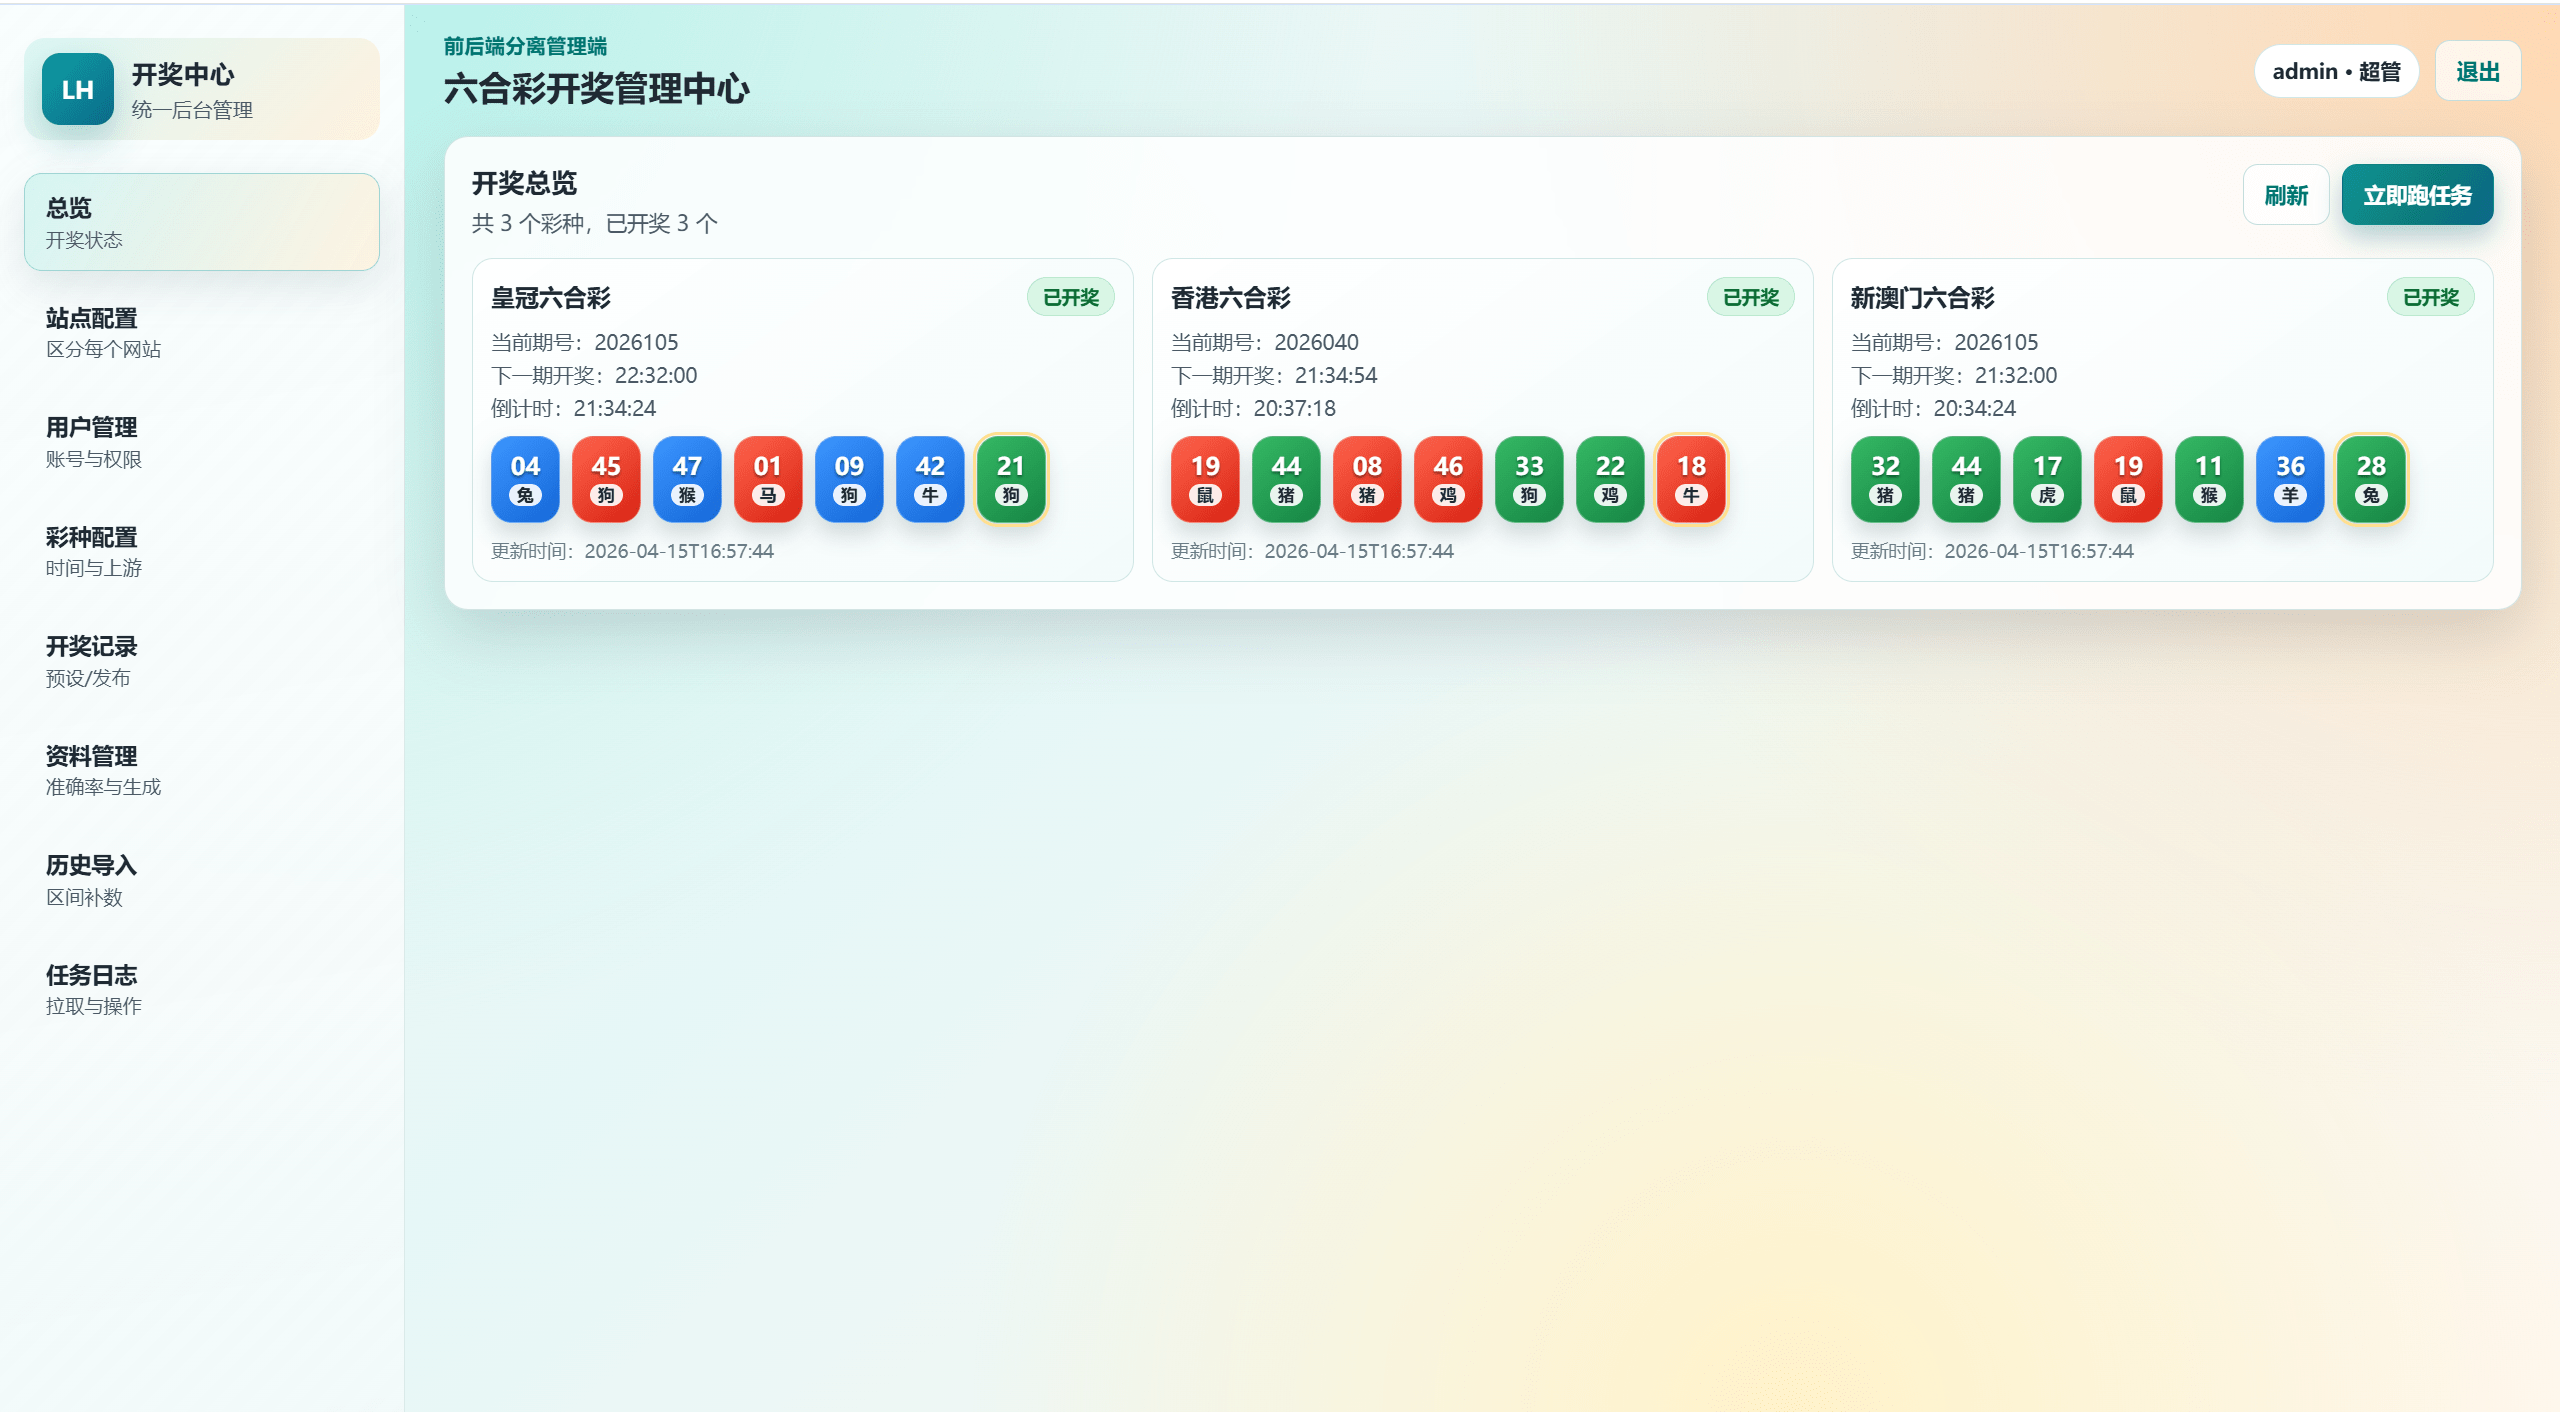Click ball 44 猪 in 新澳门六合彩
2560x1412 pixels.
(1966, 479)
